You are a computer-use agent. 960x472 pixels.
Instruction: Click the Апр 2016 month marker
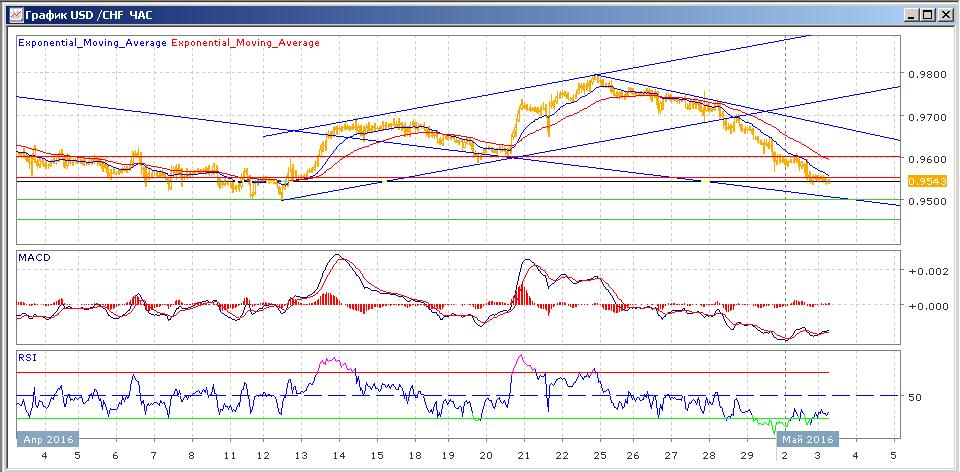48,440
